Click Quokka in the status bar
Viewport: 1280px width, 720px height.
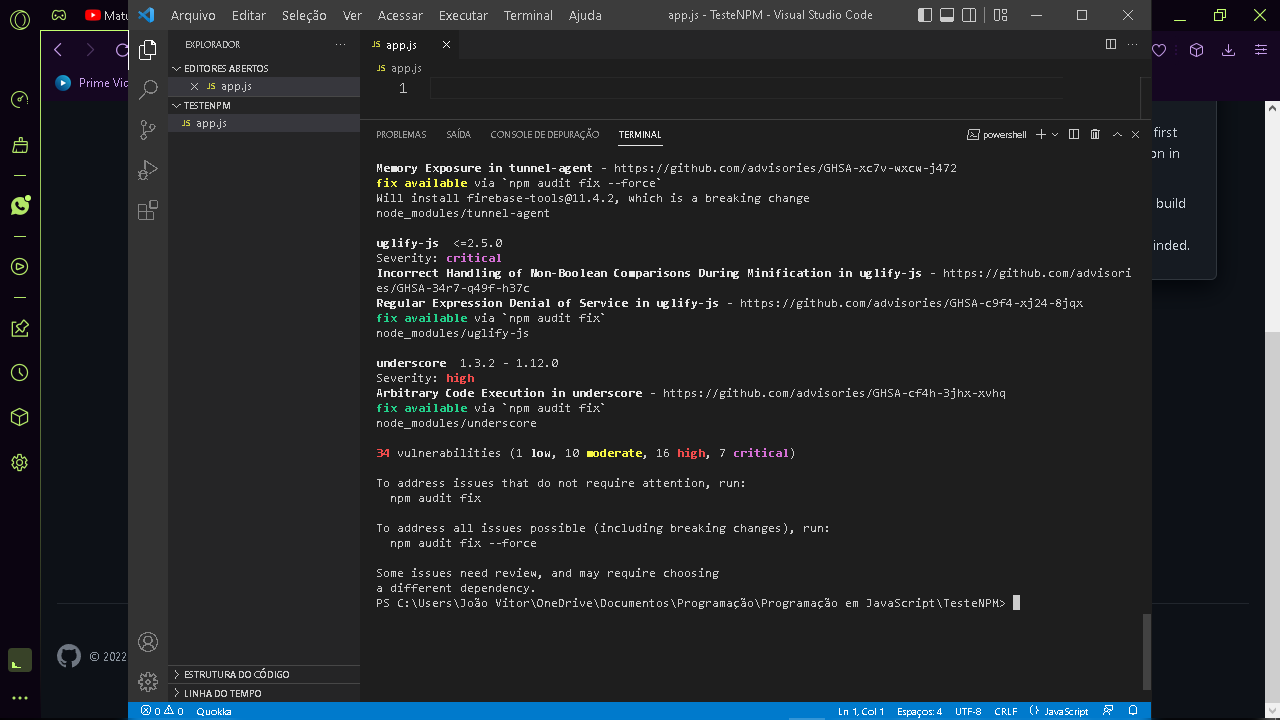coord(214,711)
